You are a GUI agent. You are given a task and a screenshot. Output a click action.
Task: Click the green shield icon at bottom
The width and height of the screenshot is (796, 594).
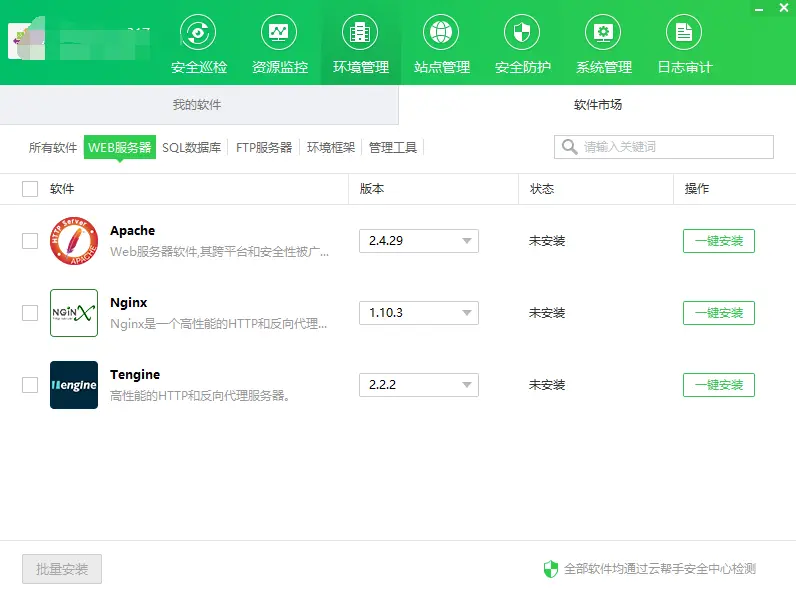tap(551, 569)
